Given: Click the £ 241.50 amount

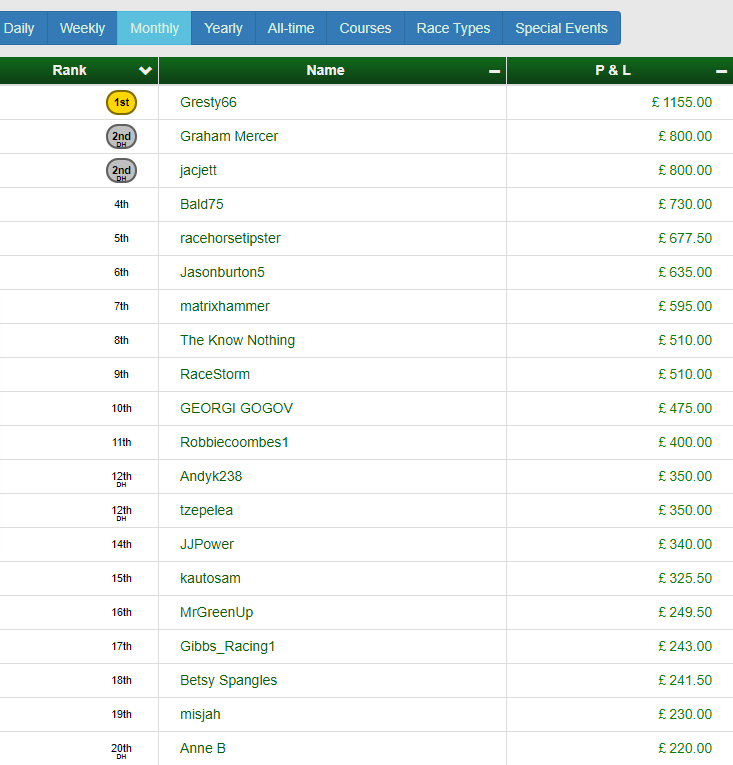Looking at the screenshot, I should [x=685, y=681].
